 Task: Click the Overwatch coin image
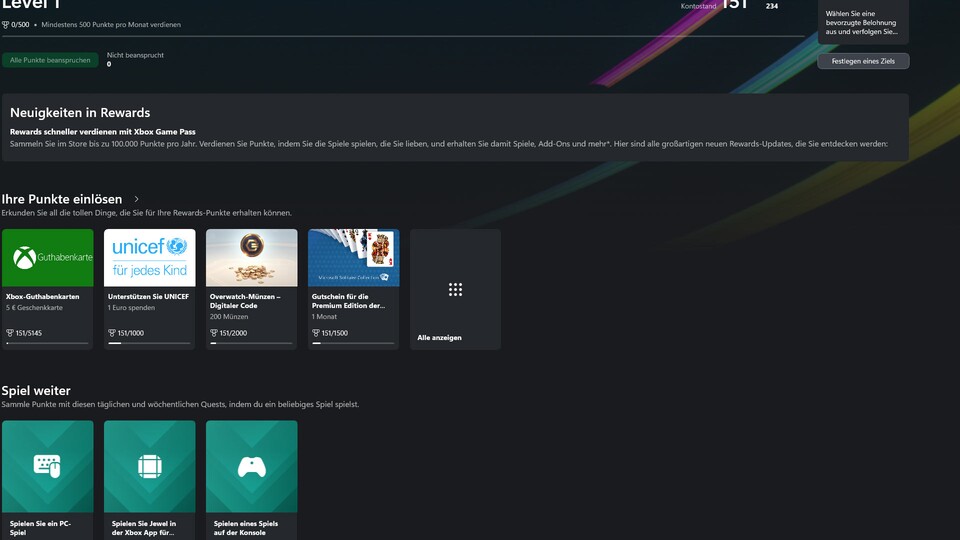pyautogui.click(x=251, y=258)
